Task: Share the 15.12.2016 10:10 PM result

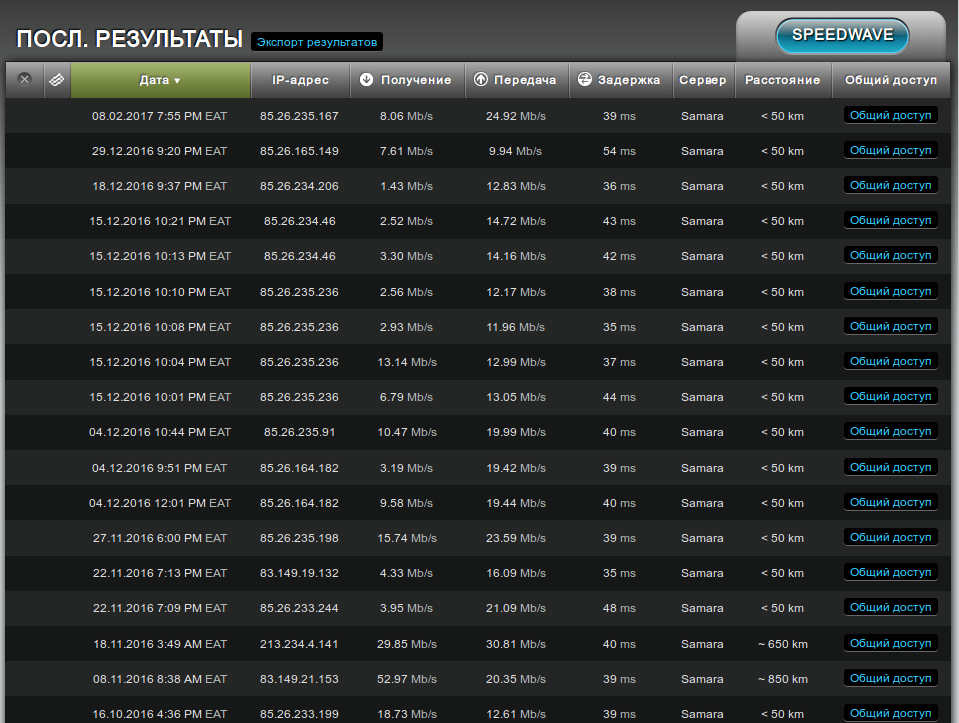Action: (890, 291)
